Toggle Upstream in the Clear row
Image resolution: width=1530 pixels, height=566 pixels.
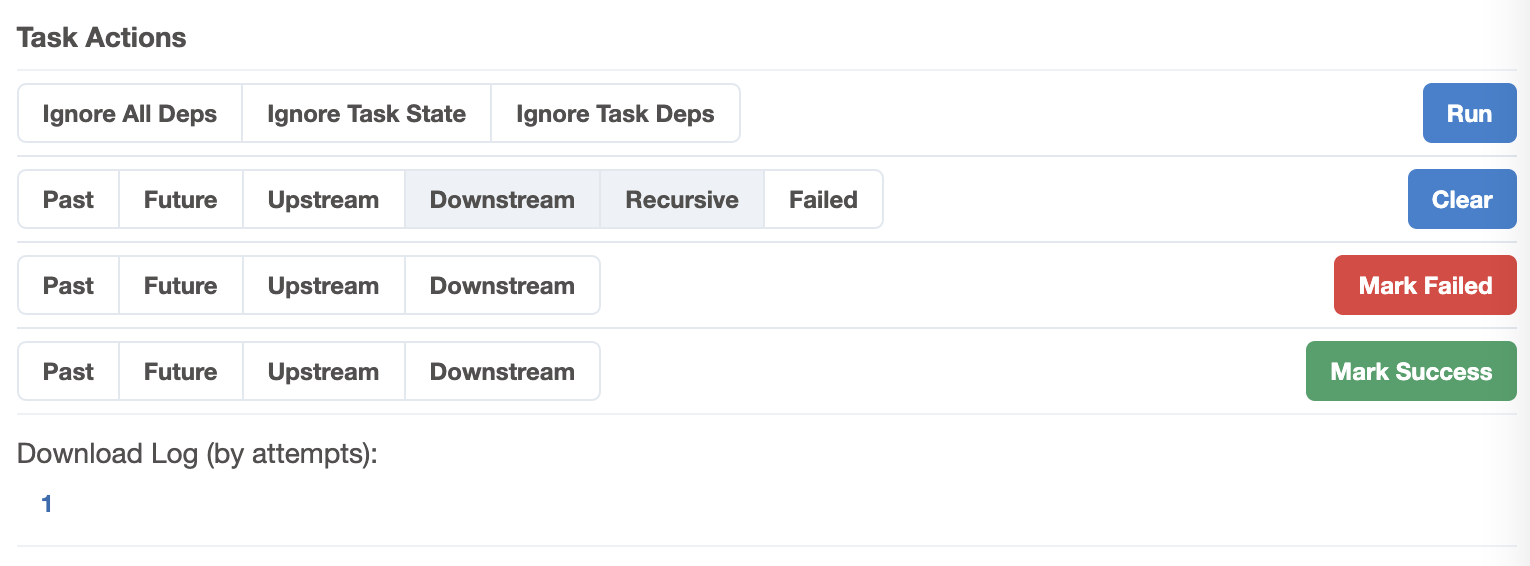[x=323, y=200]
